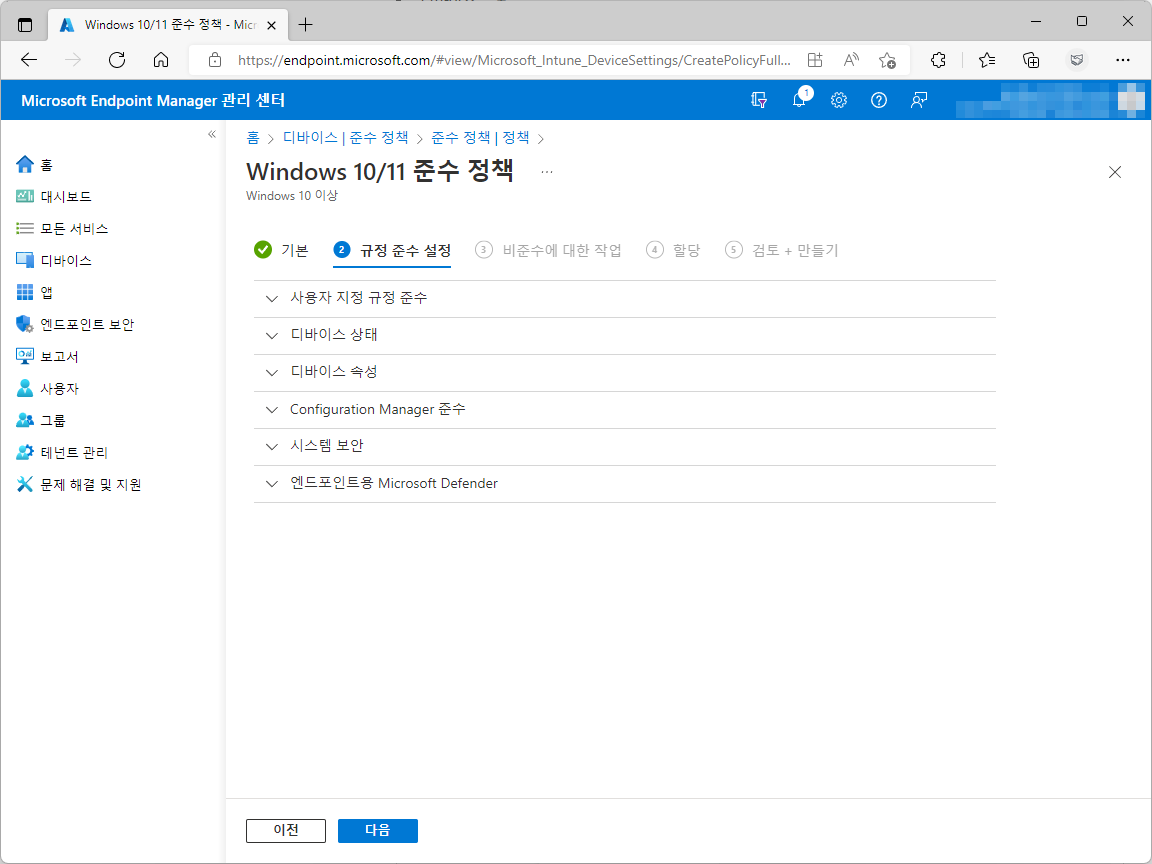Select the 규정 준수 설정 step tab
Screen dimensions: 1152x864
pyautogui.click(x=392, y=251)
